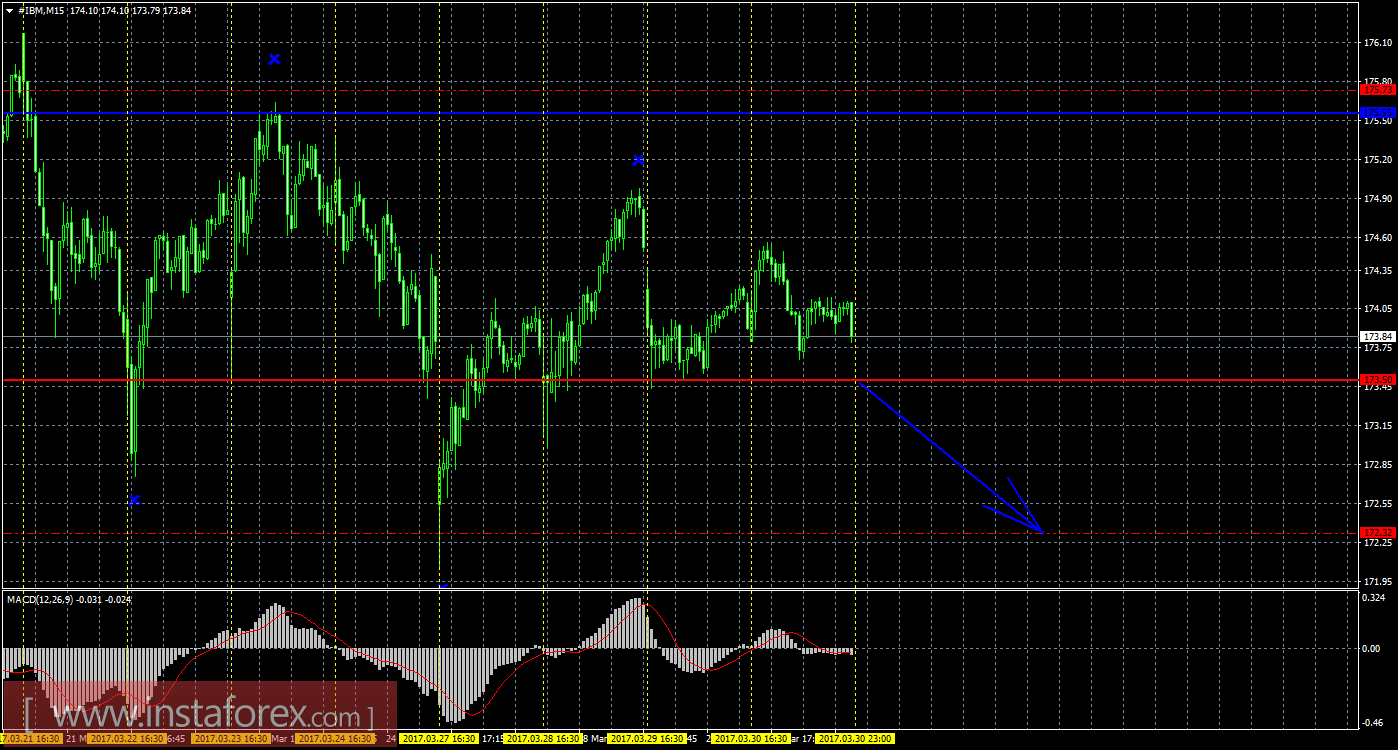
Task: Click the 172.55 price scale value
Action: pyautogui.click(x=1378, y=504)
